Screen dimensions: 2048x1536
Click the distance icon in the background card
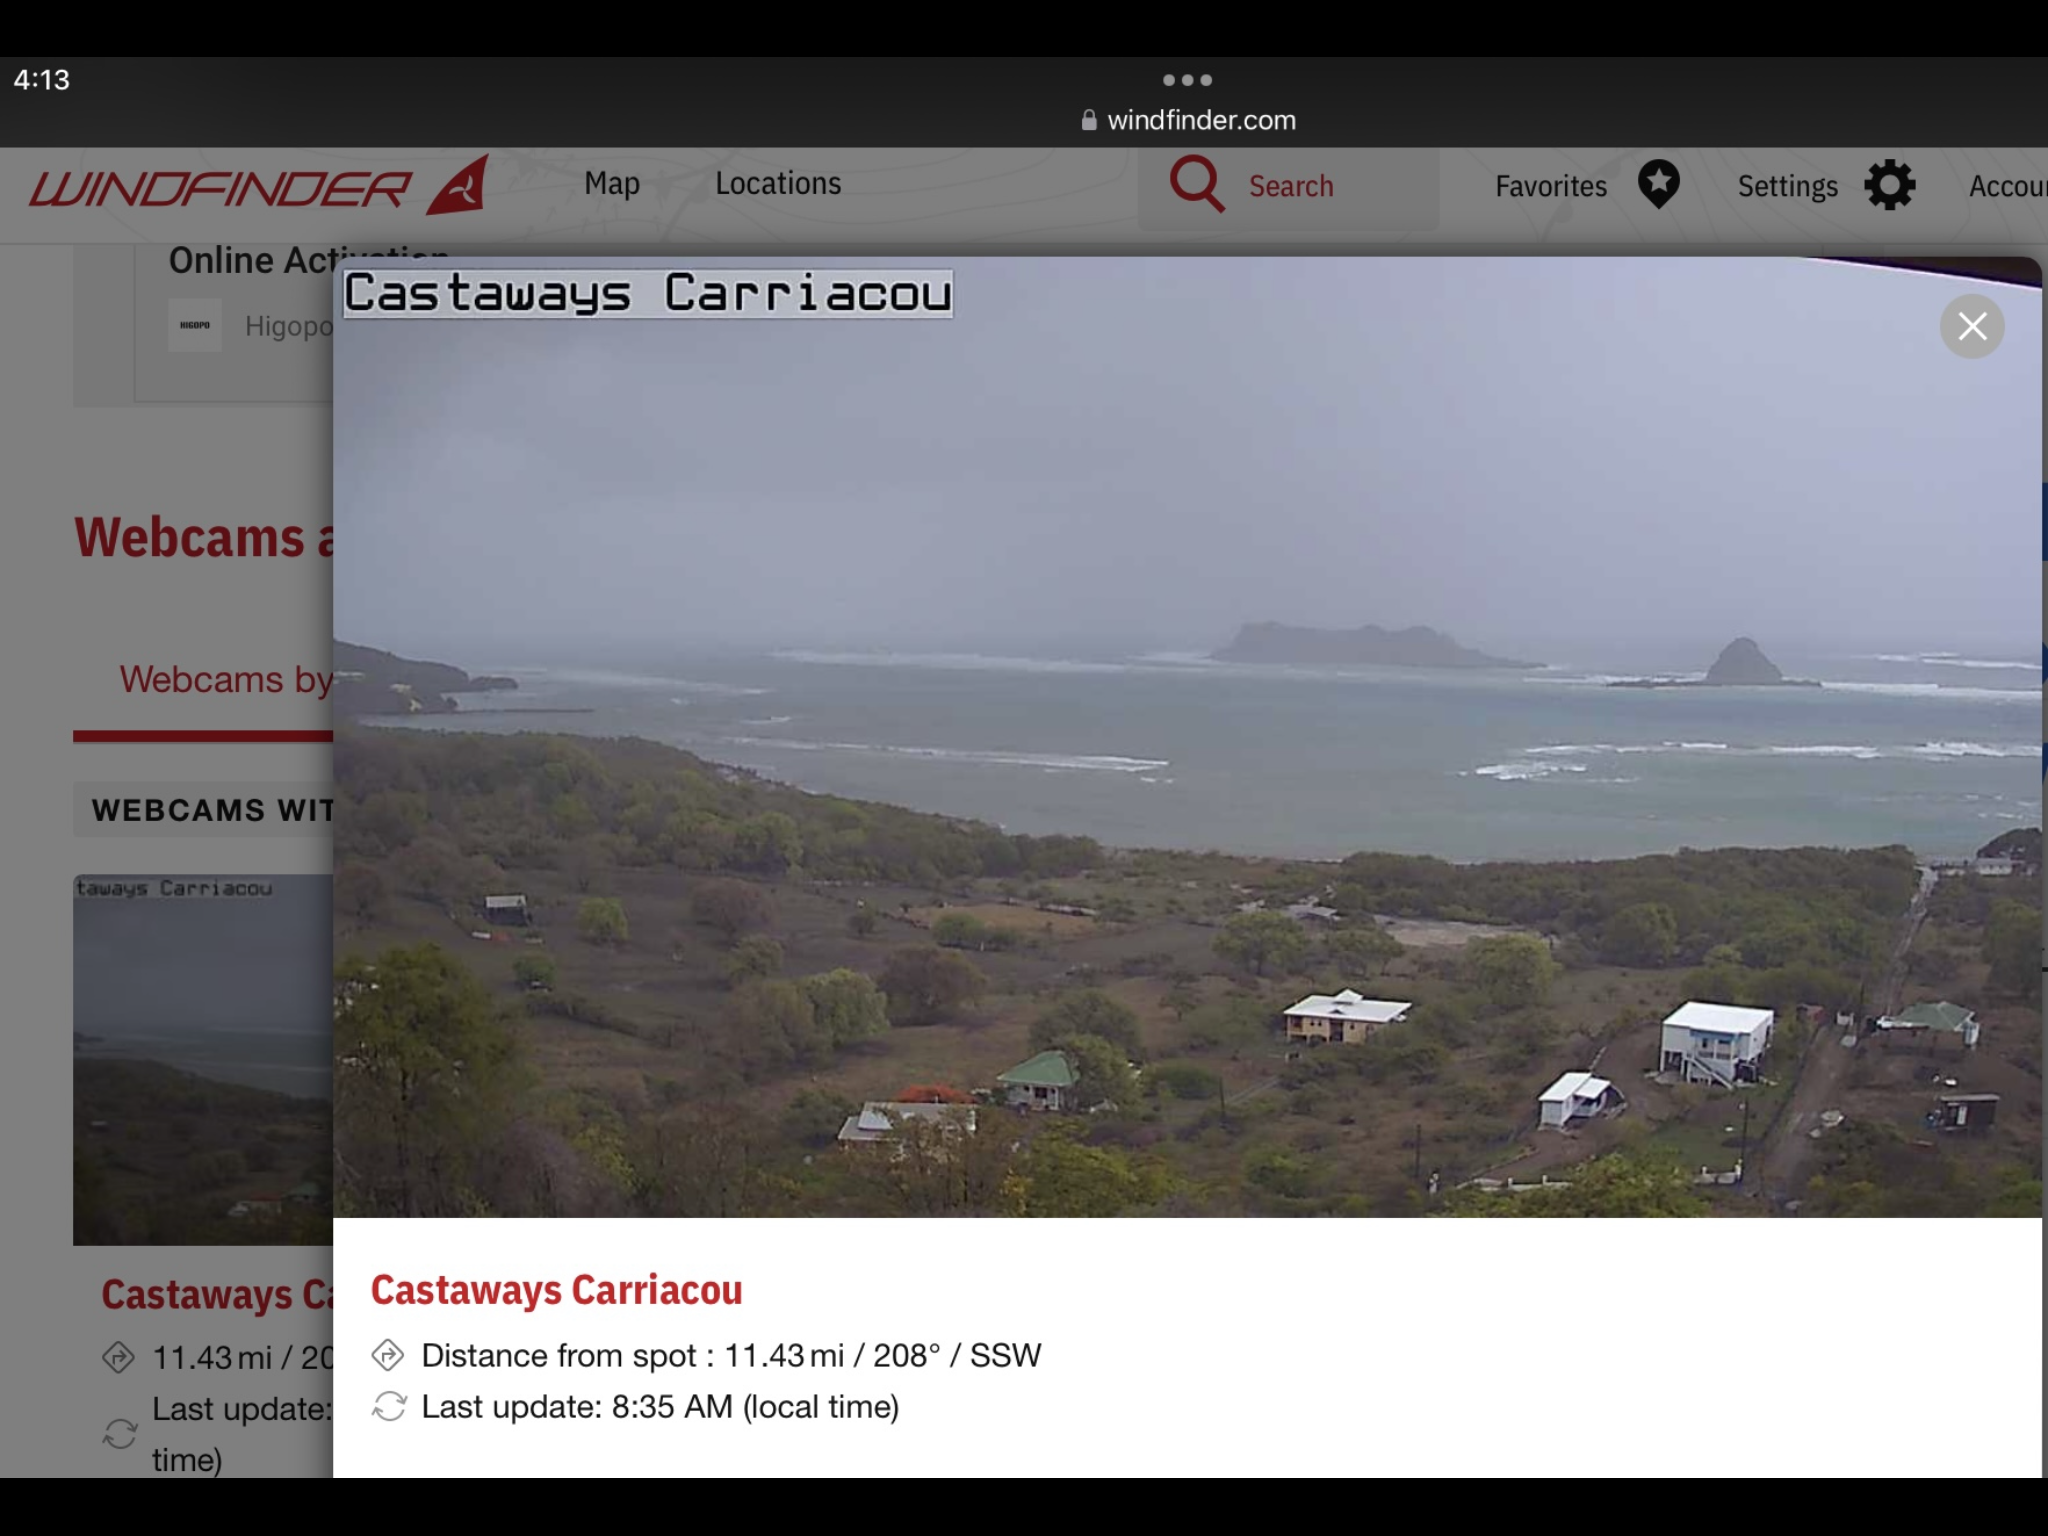pyautogui.click(x=118, y=1357)
